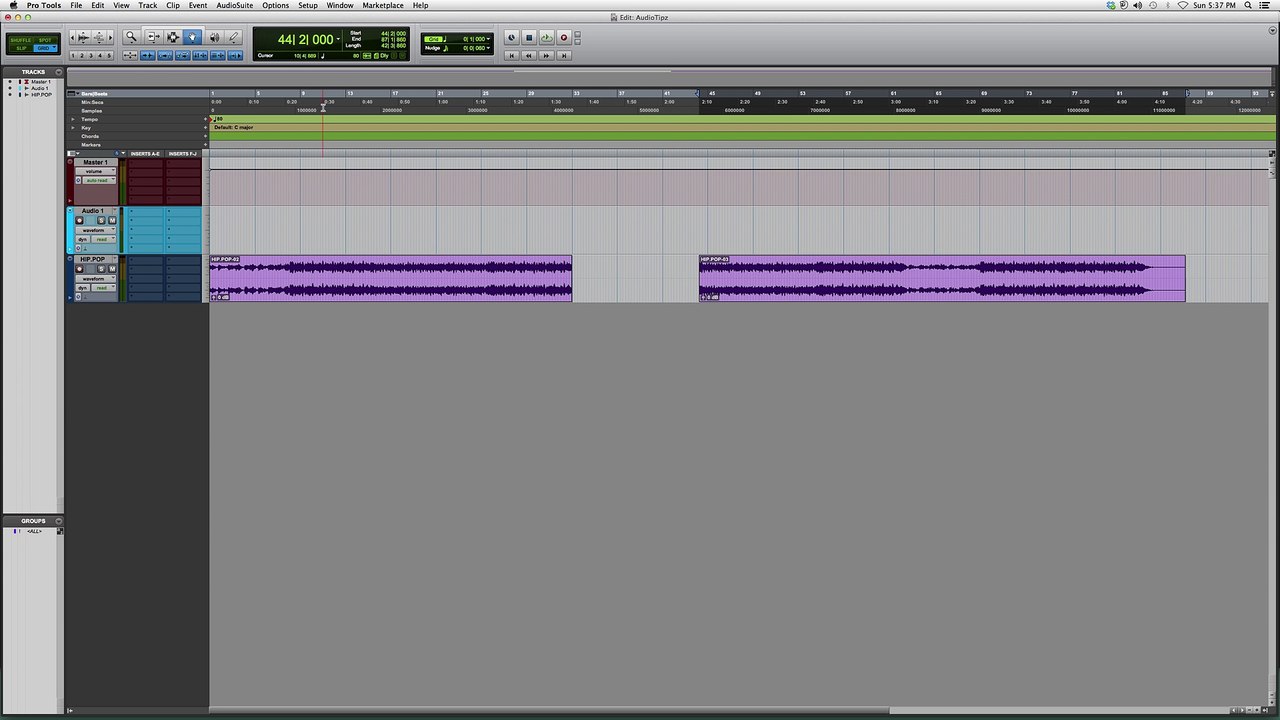Select the Selector tool
Viewport: 1280px width, 720px height.
click(173, 36)
